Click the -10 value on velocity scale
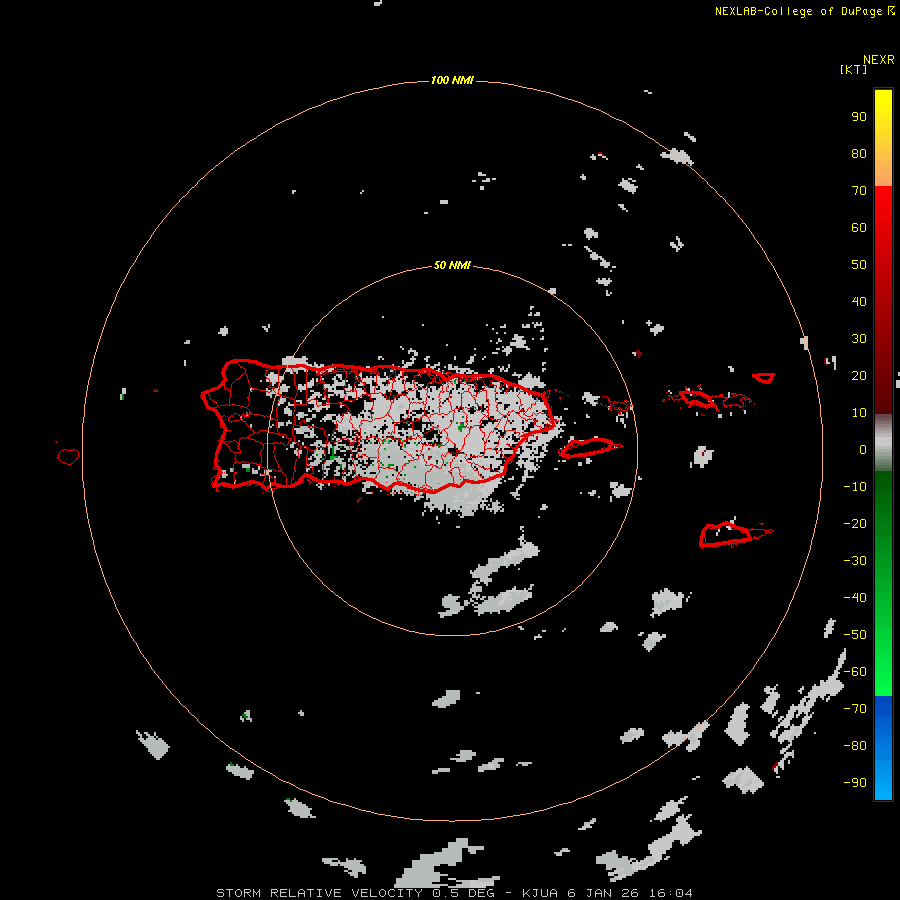900x900 pixels. [855, 487]
